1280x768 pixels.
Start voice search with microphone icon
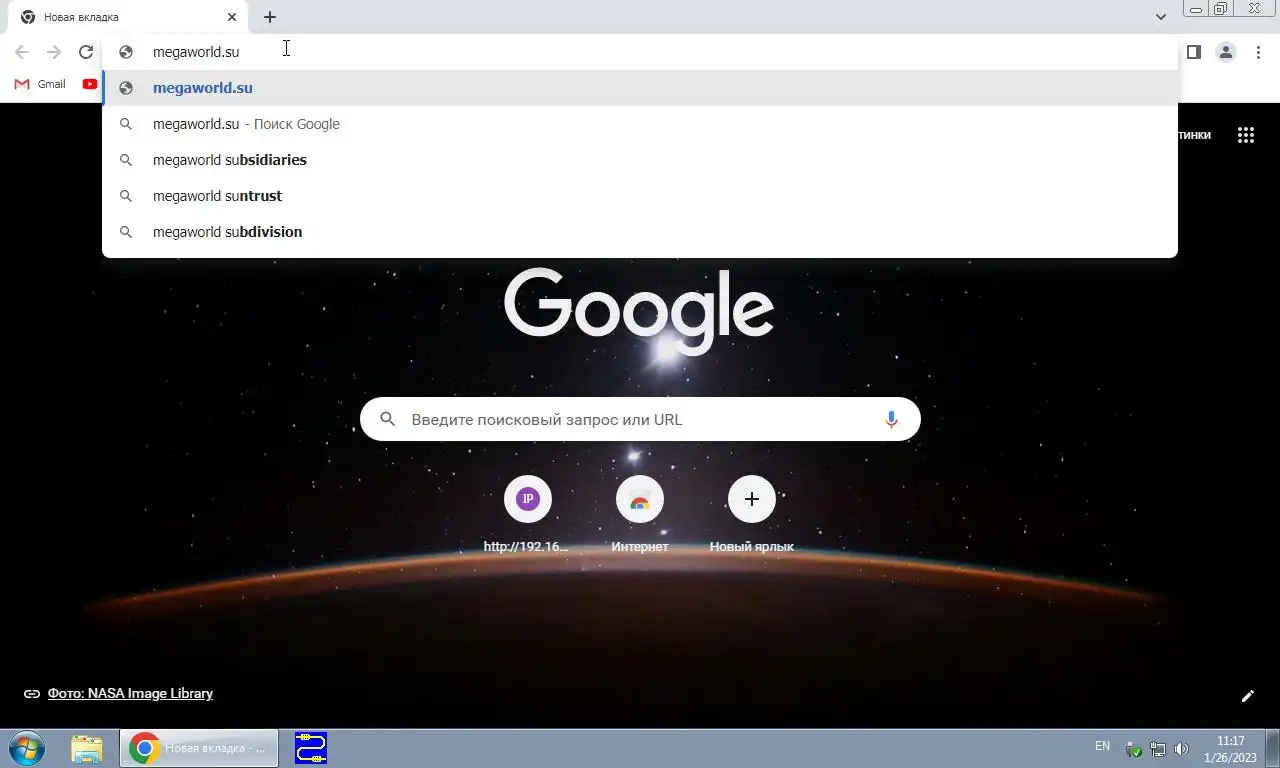[891, 420]
